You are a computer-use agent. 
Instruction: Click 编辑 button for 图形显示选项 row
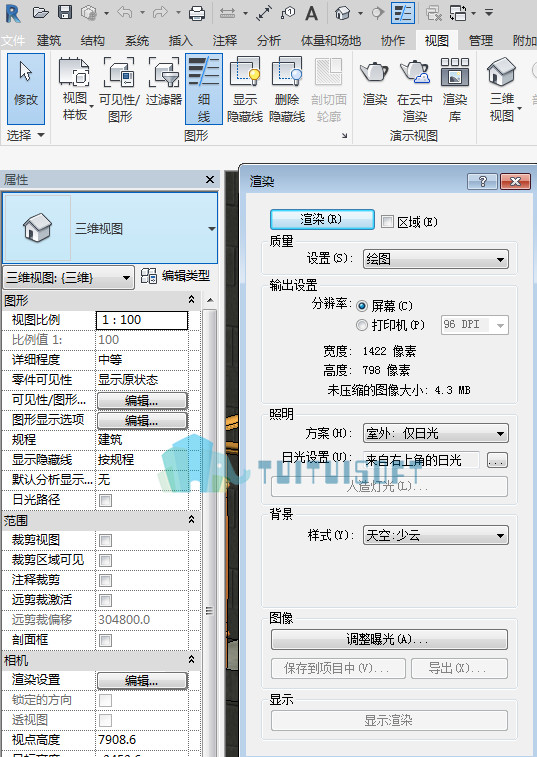pyautogui.click(x=142, y=421)
